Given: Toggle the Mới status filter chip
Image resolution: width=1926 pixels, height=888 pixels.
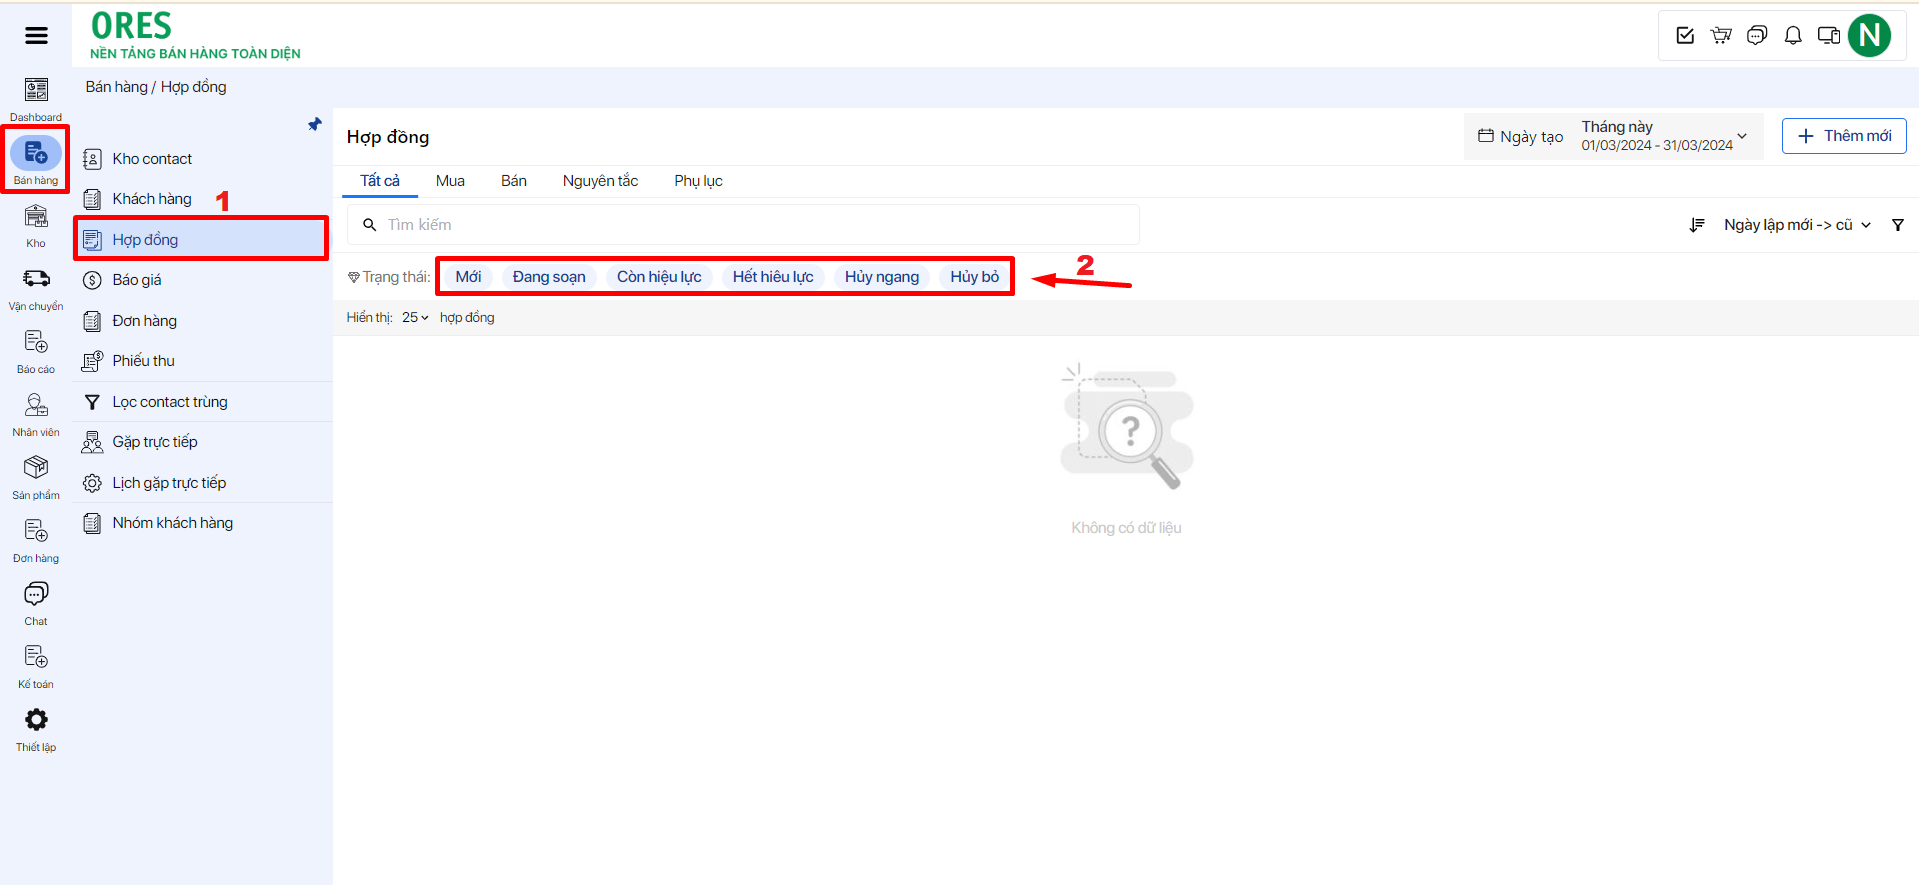Looking at the screenshot, I should point(468,277).
